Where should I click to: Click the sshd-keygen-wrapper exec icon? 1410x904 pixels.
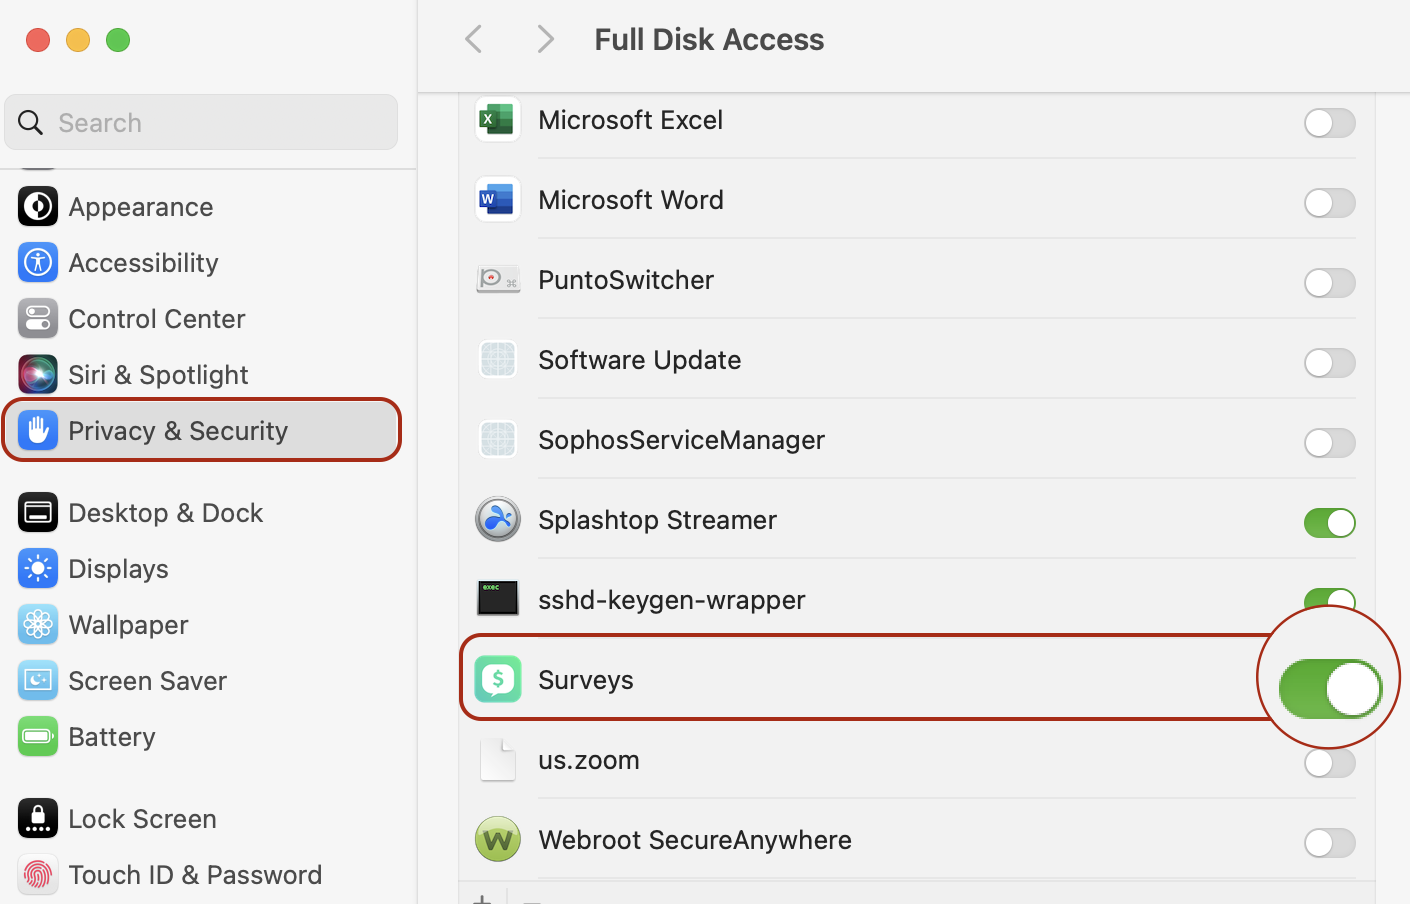[x=497, y=599]
